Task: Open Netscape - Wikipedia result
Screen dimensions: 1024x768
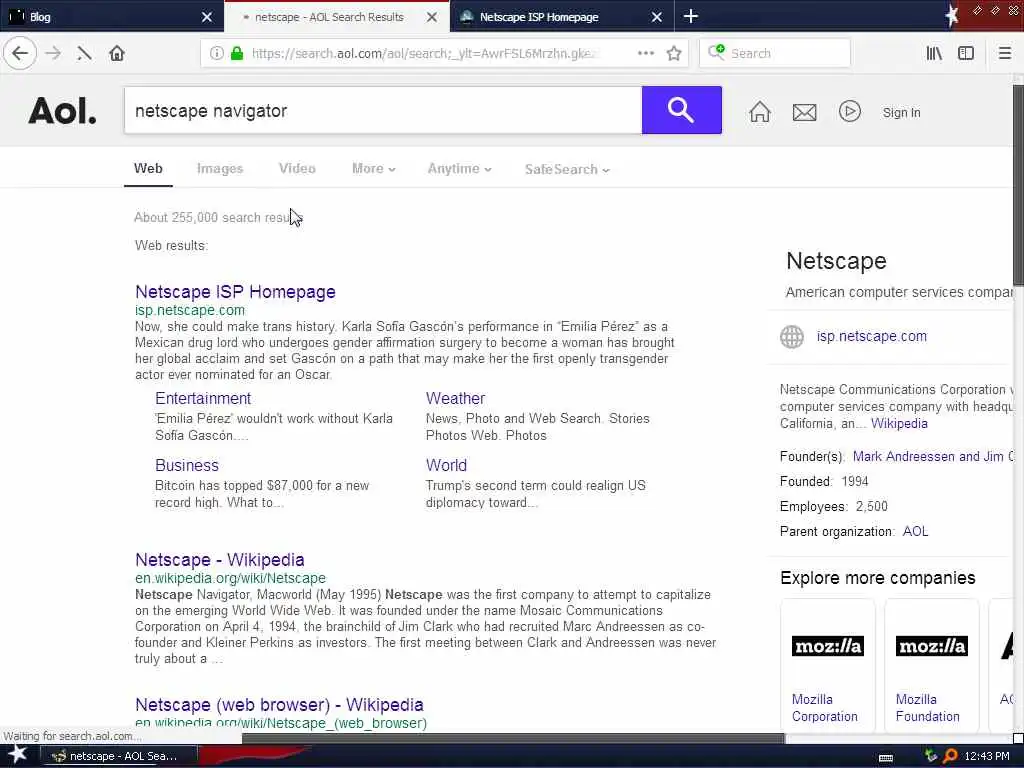Action: pyautogui.click(x=219, y=560)
